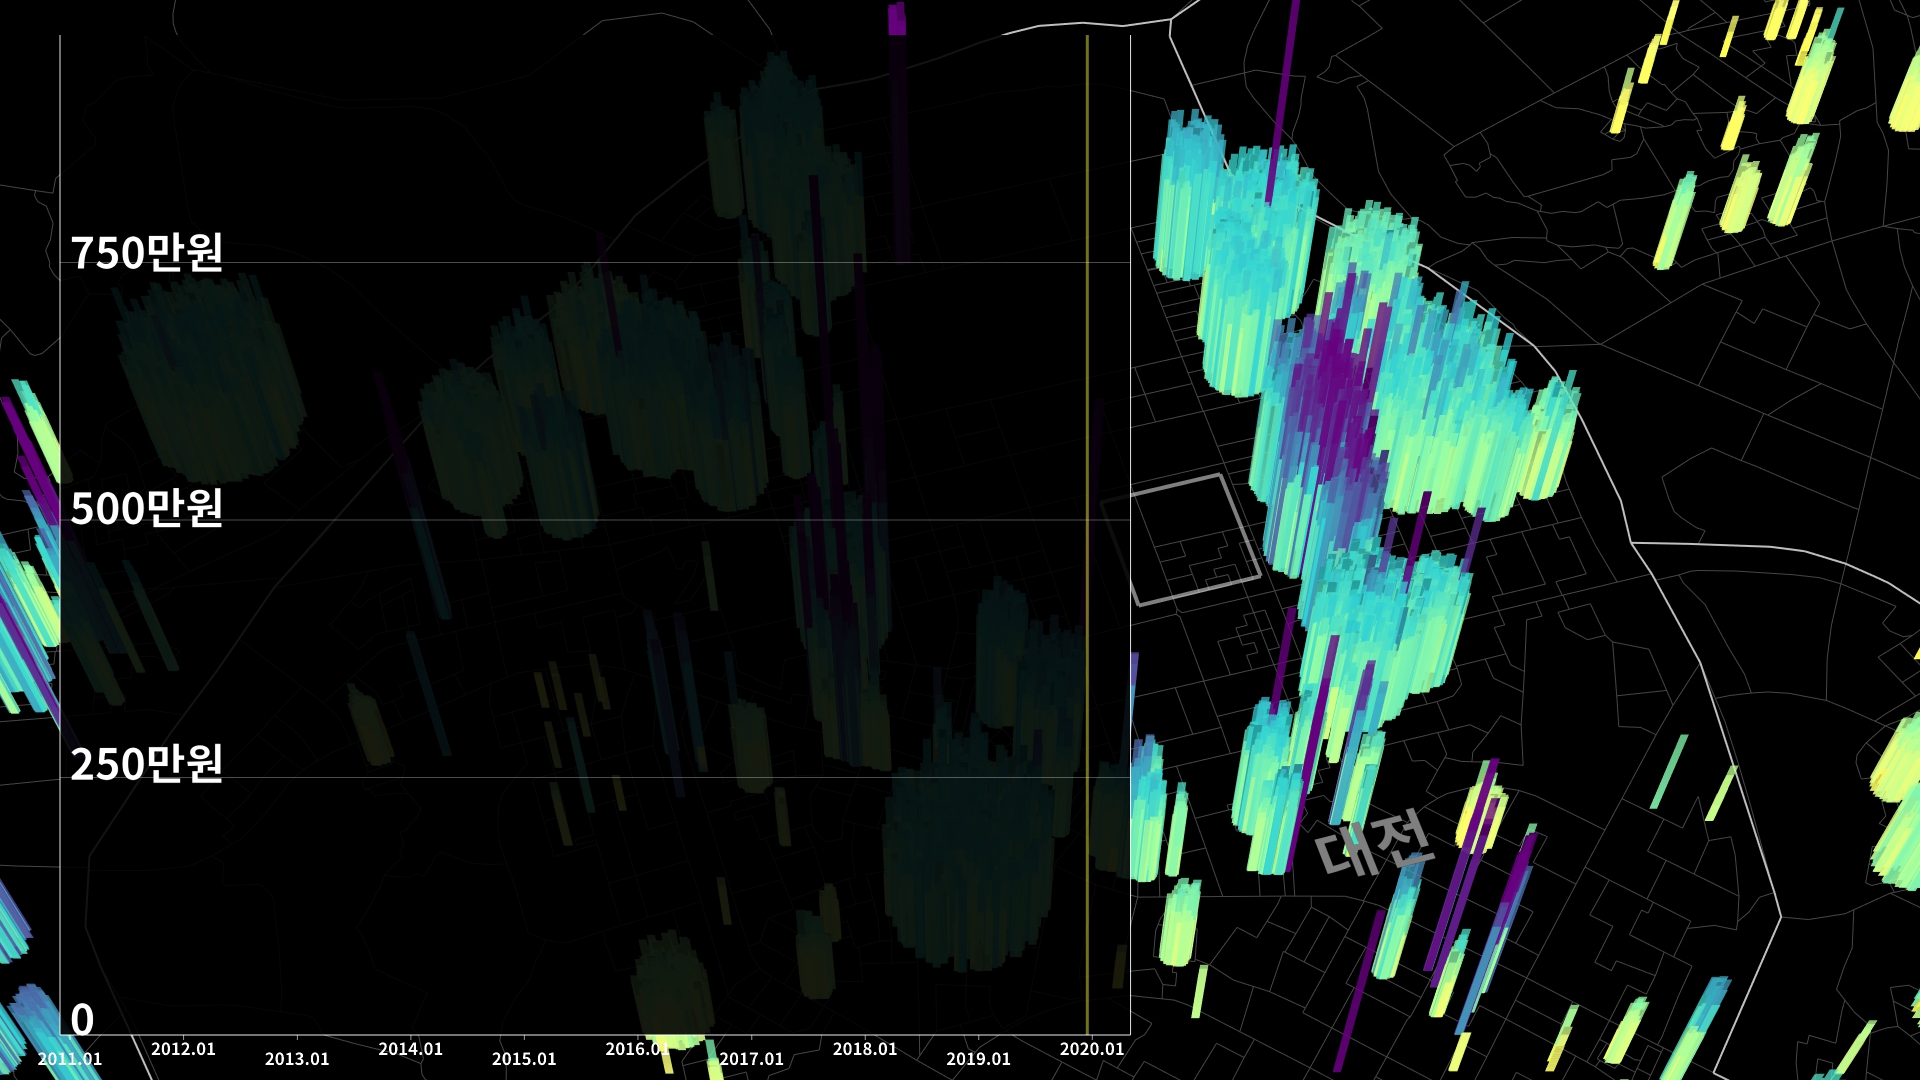Screen dimensions: 1920x1080
Task: Click the 250만원 y-axis label
Action: click(x=146, y=764)
